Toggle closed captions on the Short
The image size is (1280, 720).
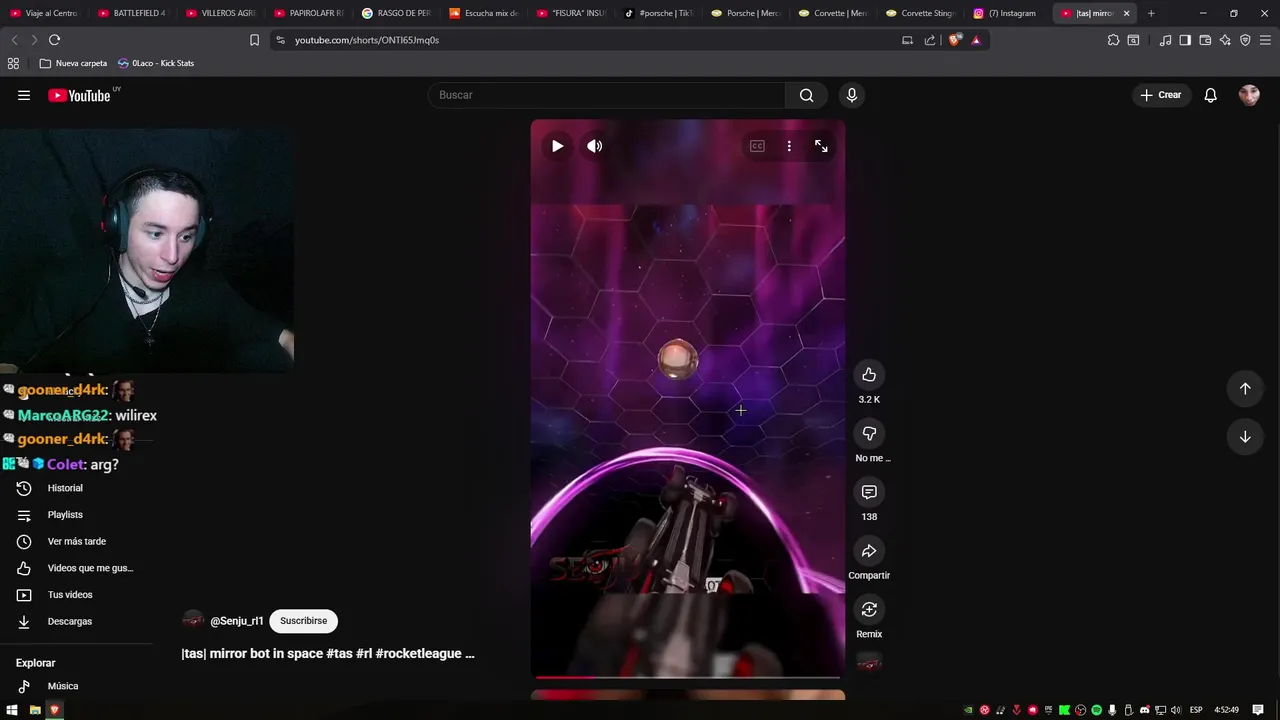coord(757,146)
